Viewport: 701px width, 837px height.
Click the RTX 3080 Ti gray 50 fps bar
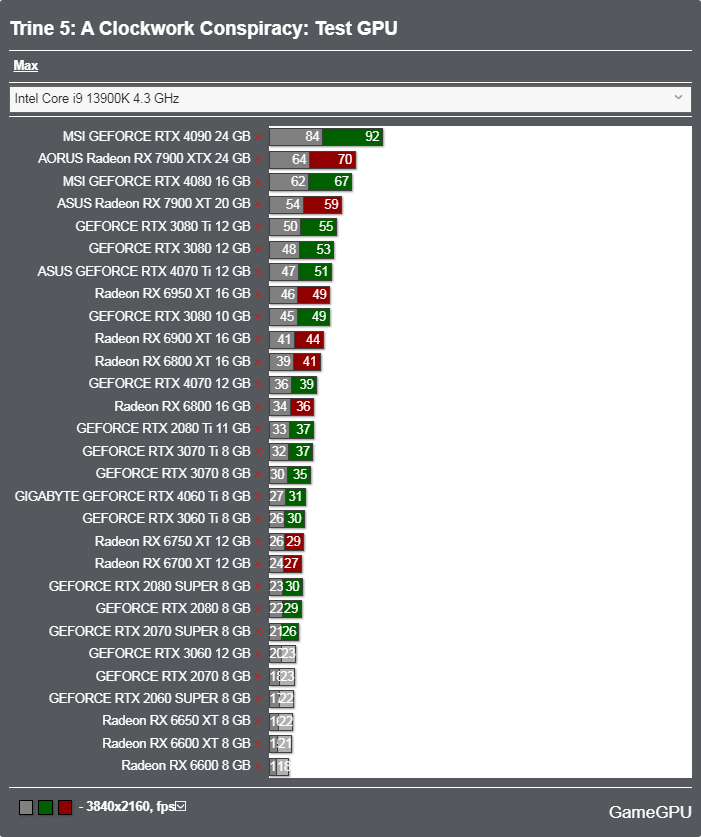285,227
